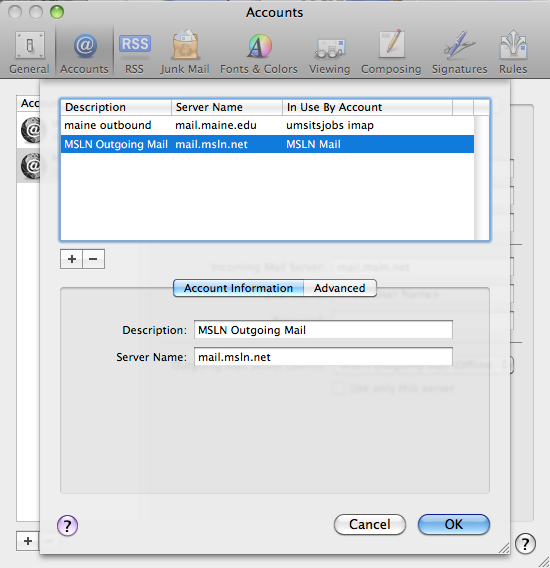
Task: Select second account icon in background sidebar
Action: point(30,166)
